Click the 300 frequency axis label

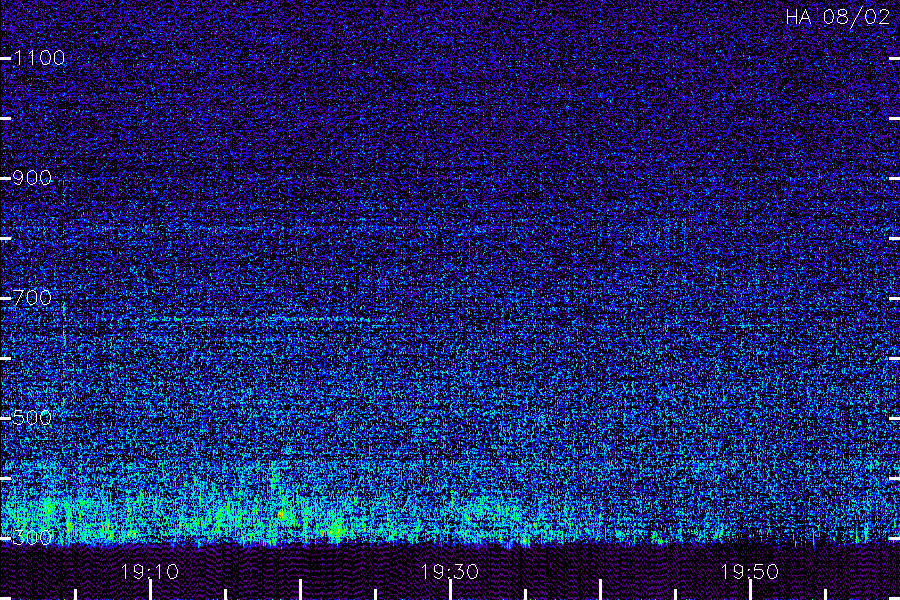point(32,538)
